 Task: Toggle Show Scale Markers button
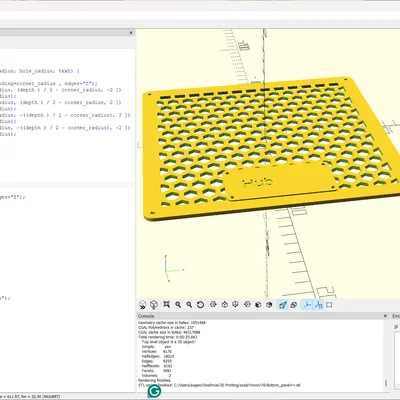[318, 305]
